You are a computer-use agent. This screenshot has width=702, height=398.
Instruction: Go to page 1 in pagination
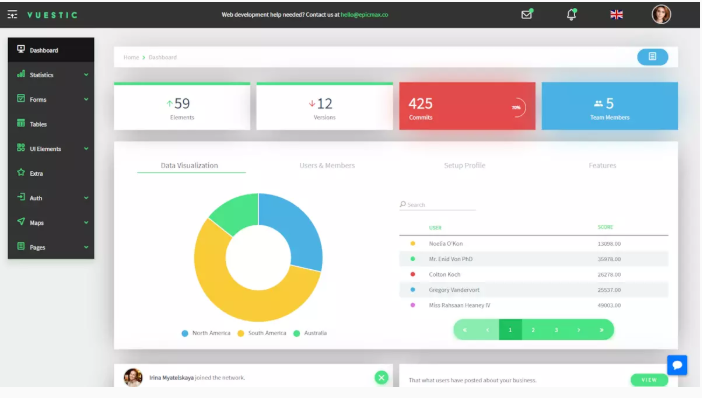point(510,330)
